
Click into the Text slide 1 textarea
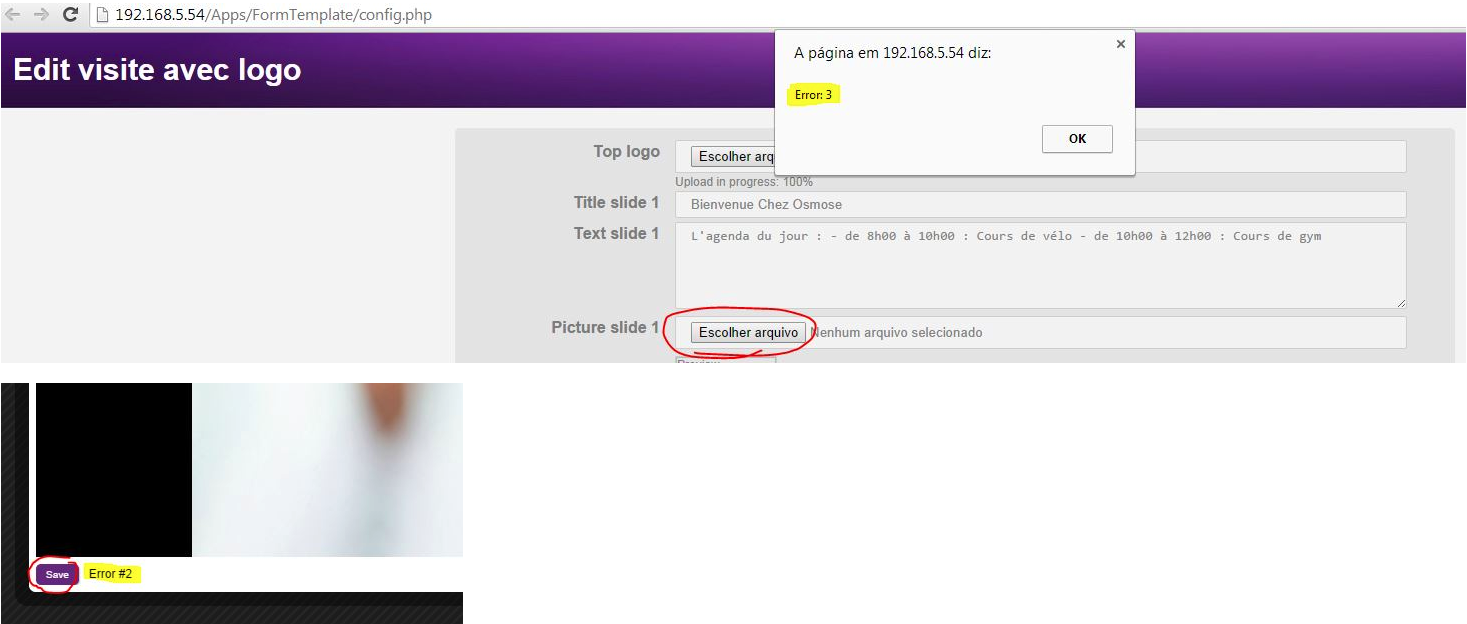tap(1040, 265)
